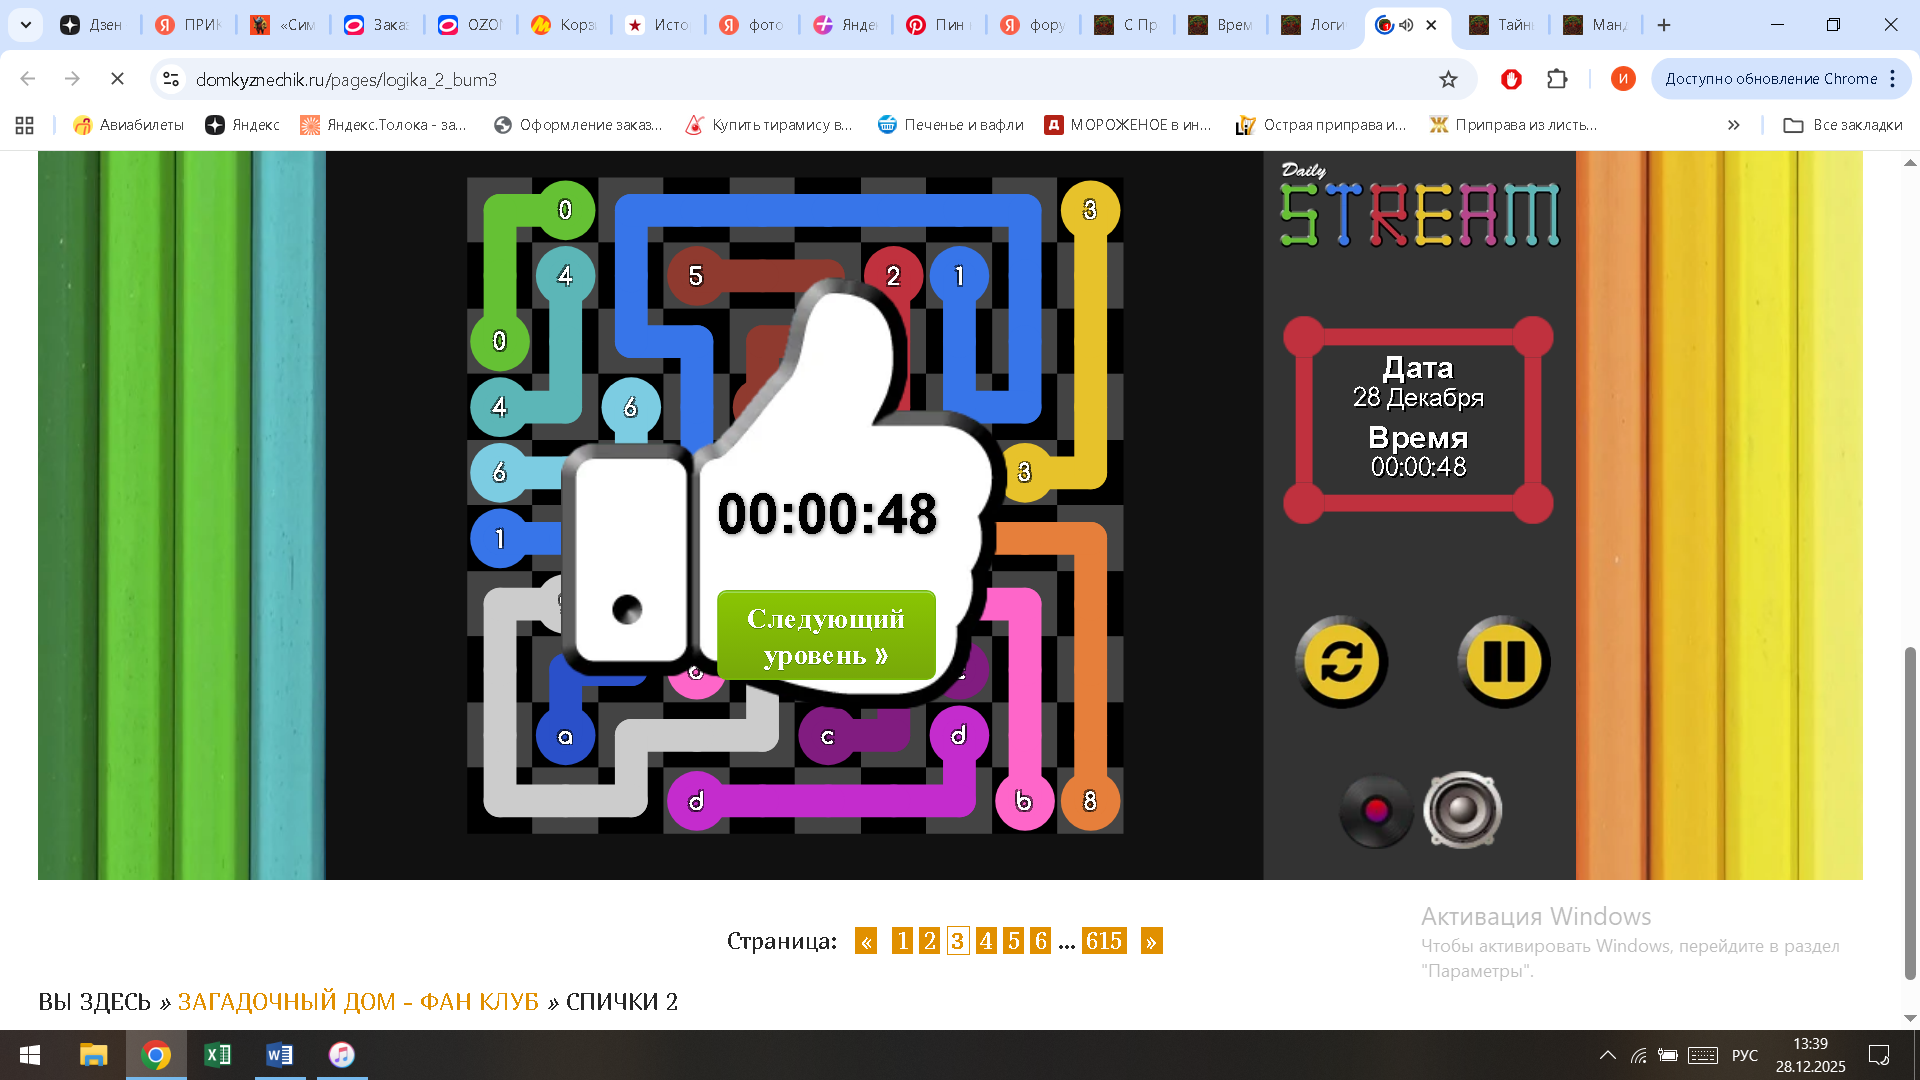Pause the game with the pause button

(x=1504, y=661)
